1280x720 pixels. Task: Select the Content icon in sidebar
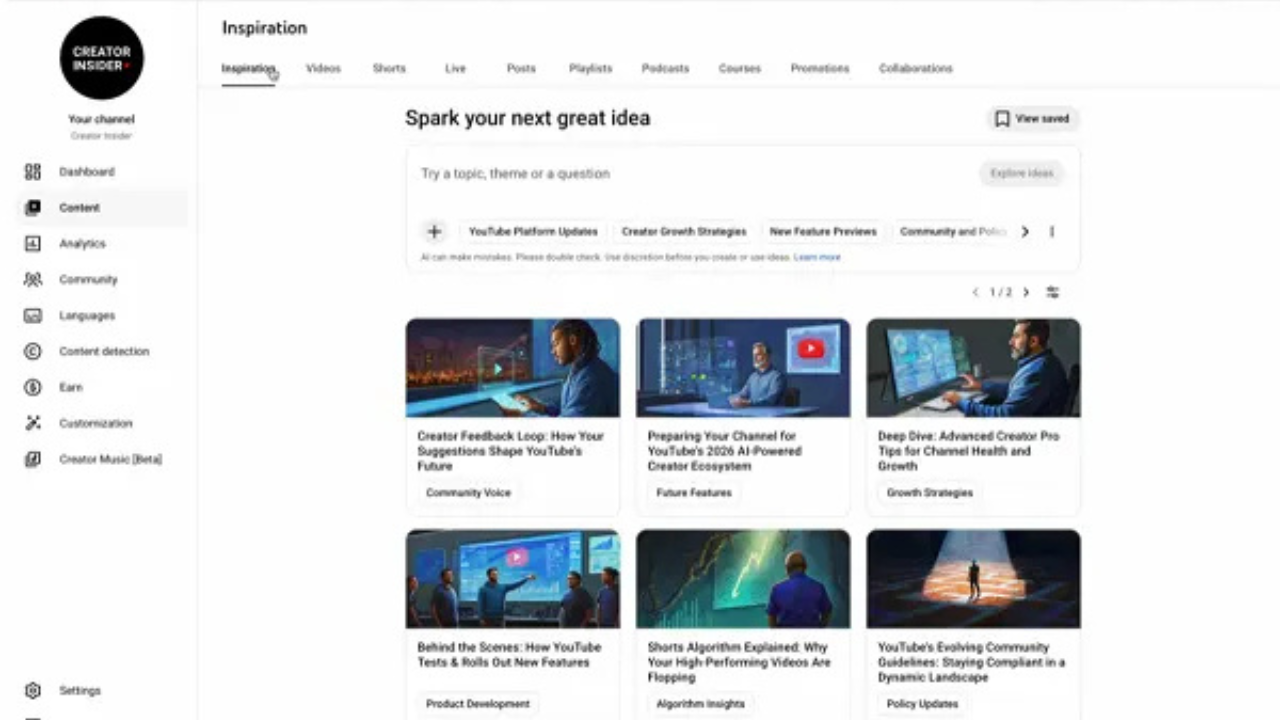point(33,208)
